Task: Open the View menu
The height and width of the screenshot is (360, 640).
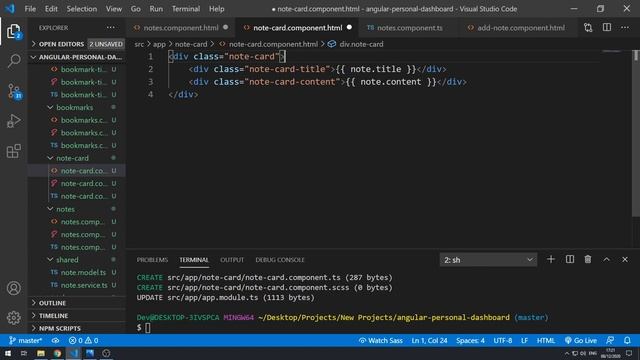Action: point(113,9)
